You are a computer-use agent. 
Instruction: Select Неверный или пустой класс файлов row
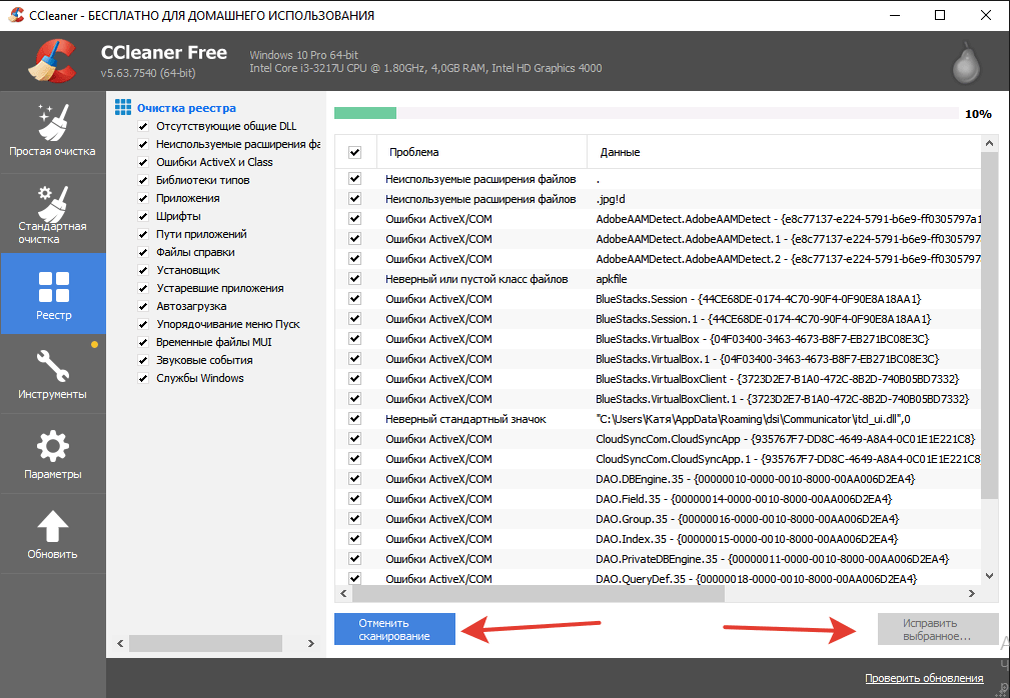click(658, 279)
